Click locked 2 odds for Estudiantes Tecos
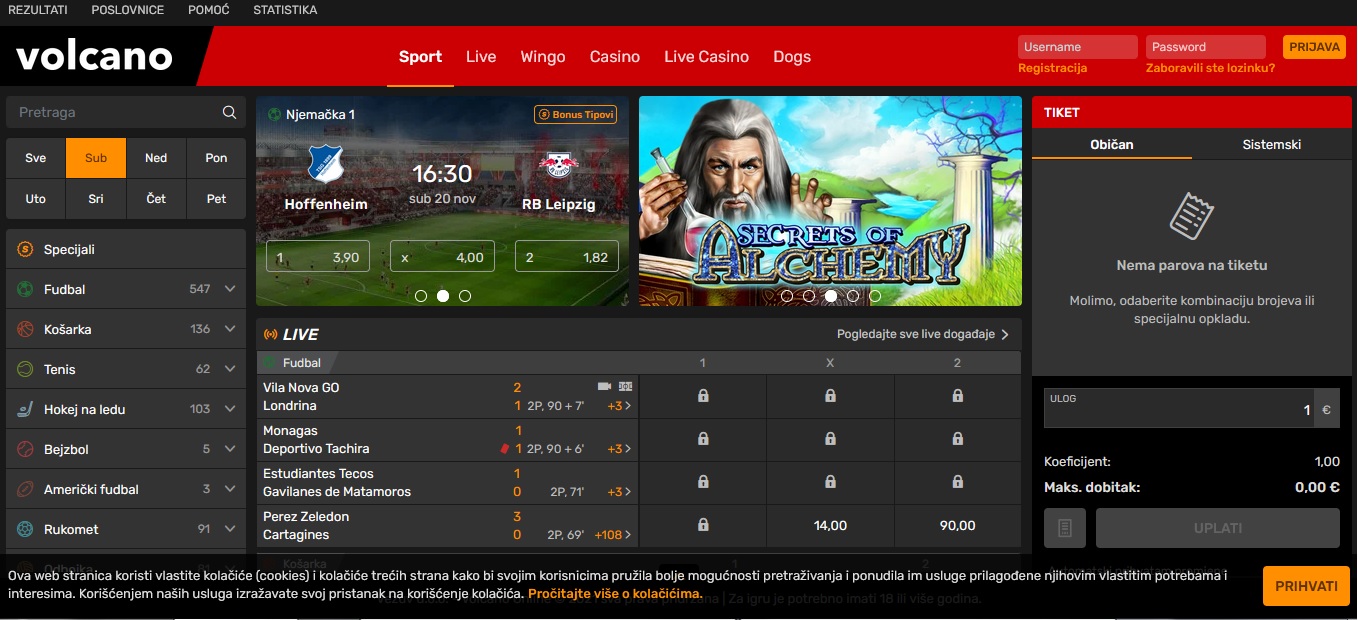 [x=957, y=482]
